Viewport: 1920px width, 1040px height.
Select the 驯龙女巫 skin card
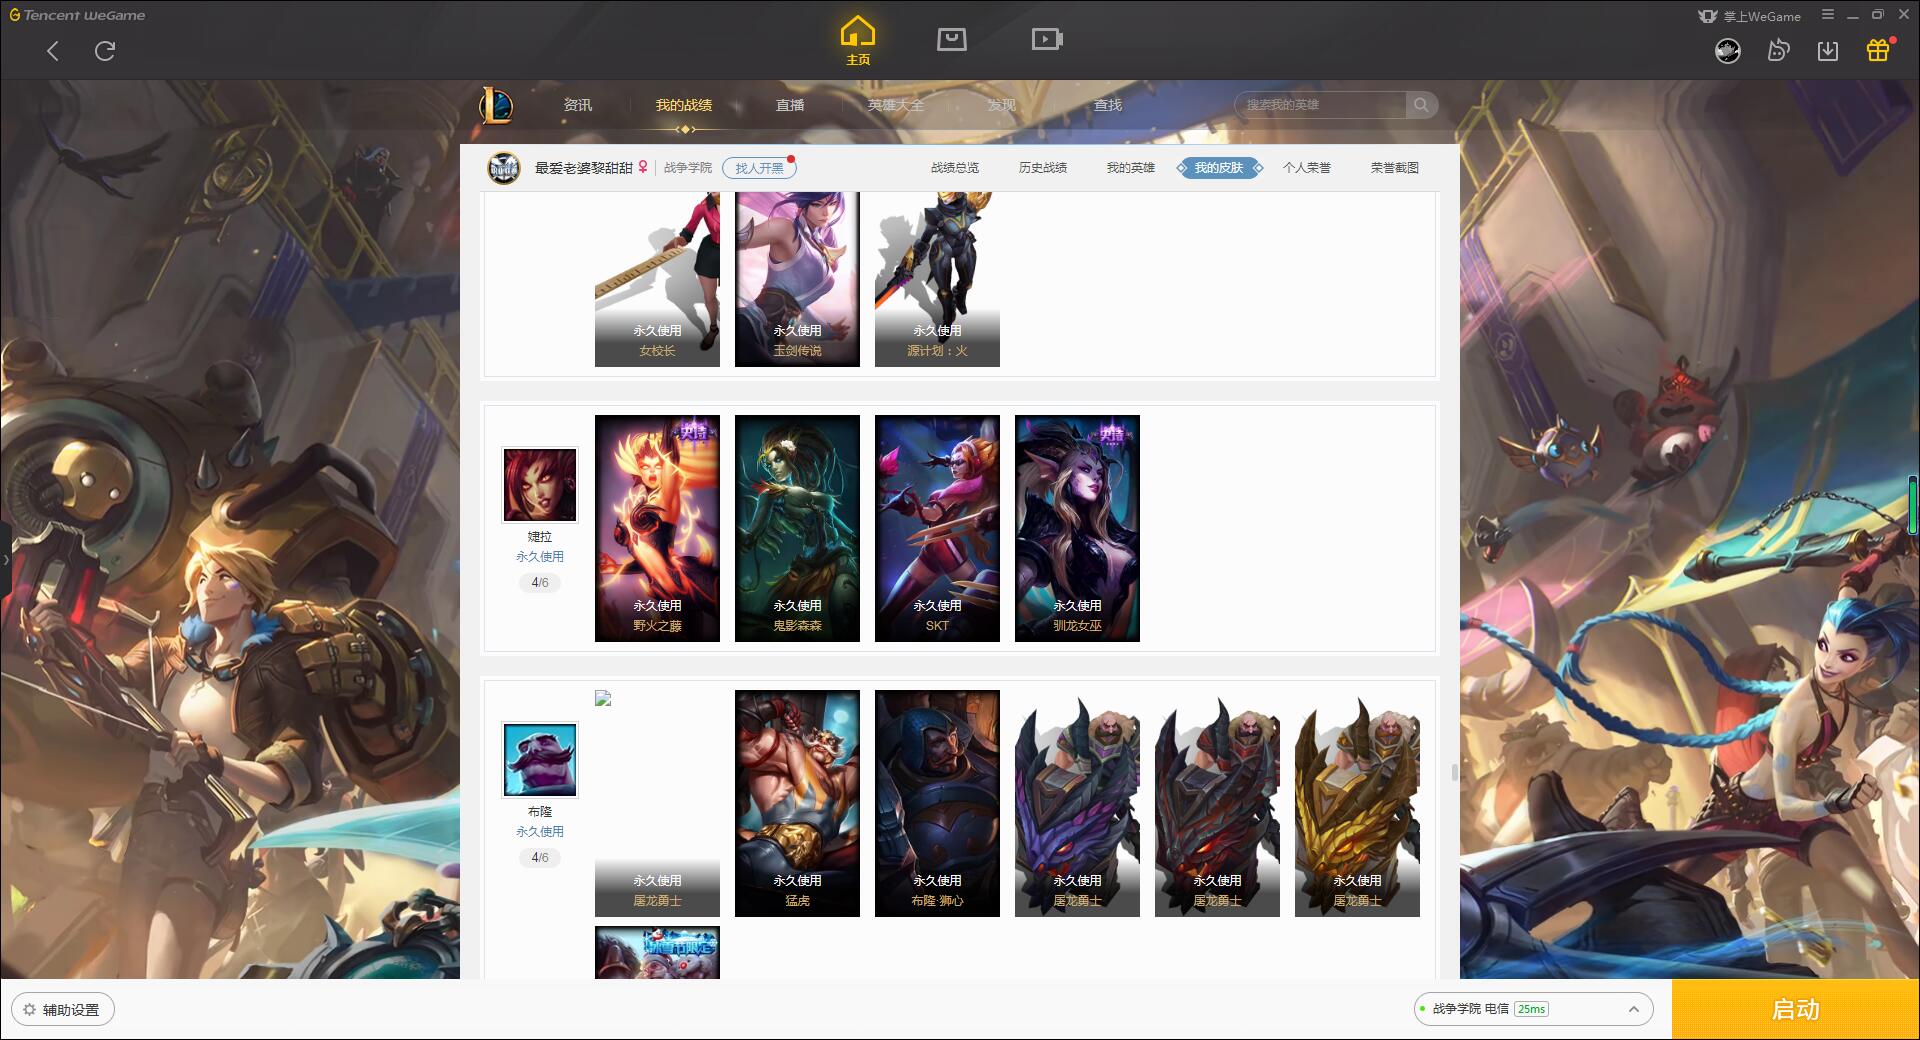pos(1077,528)
